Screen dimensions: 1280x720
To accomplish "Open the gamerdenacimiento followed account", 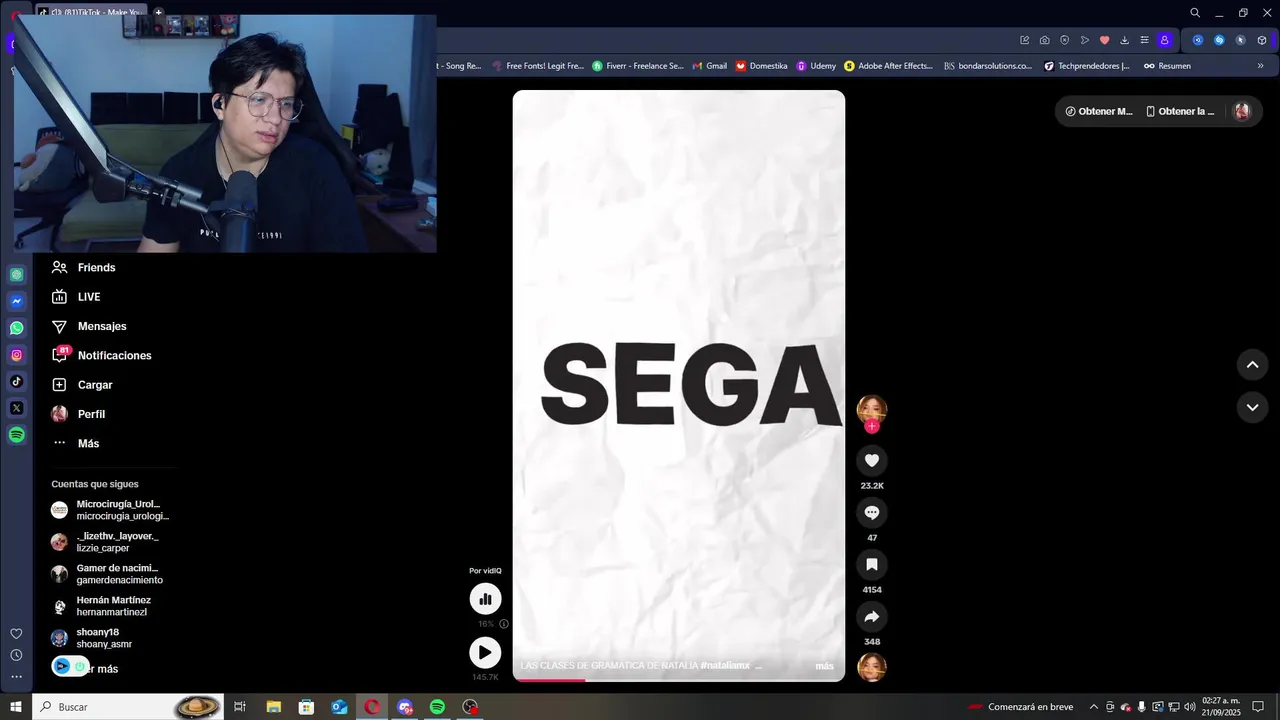I will (x=108, y=574).
